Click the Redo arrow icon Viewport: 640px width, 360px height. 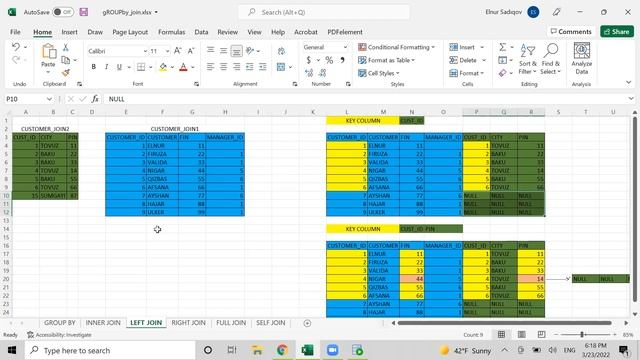[16, 60]
